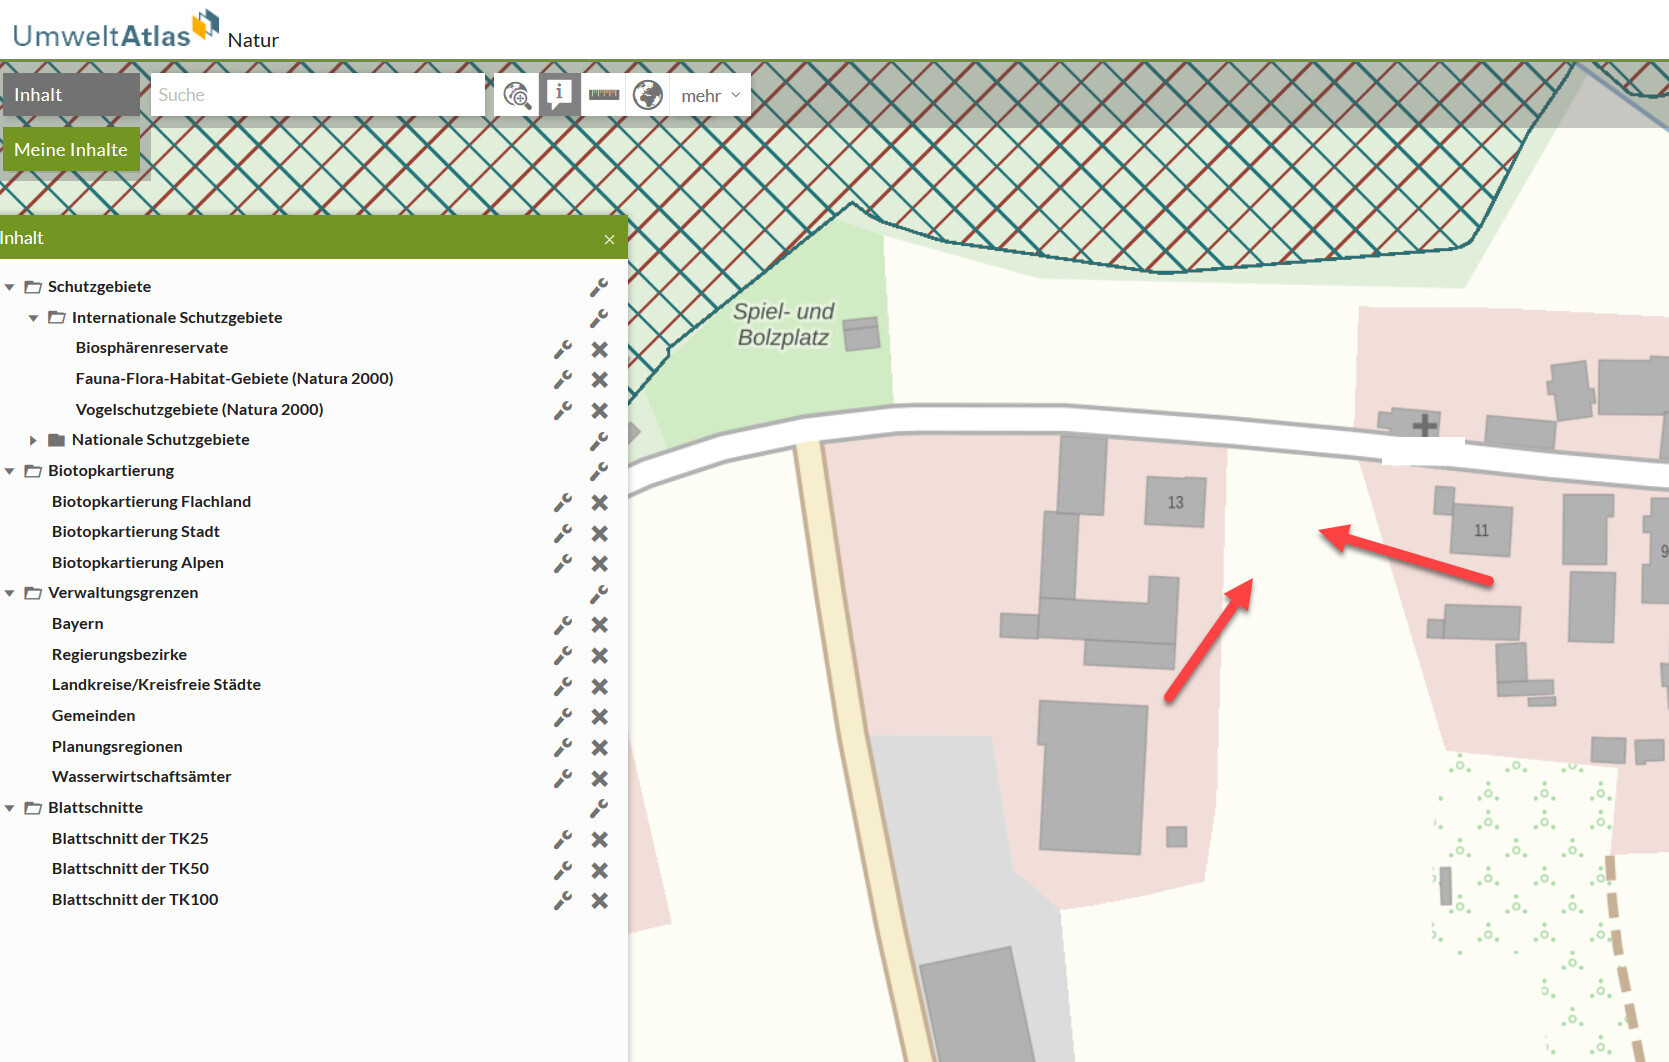
Task: Remove the Blattschnitt der TK50 layer
Action: point(599,870)
